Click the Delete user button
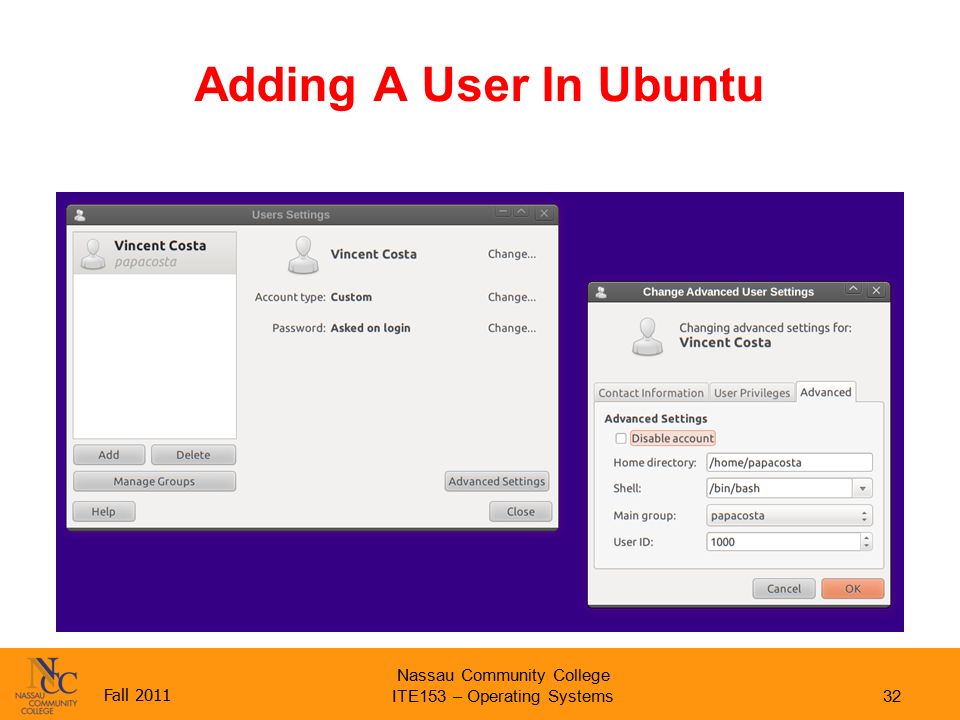 pos(193,455)
